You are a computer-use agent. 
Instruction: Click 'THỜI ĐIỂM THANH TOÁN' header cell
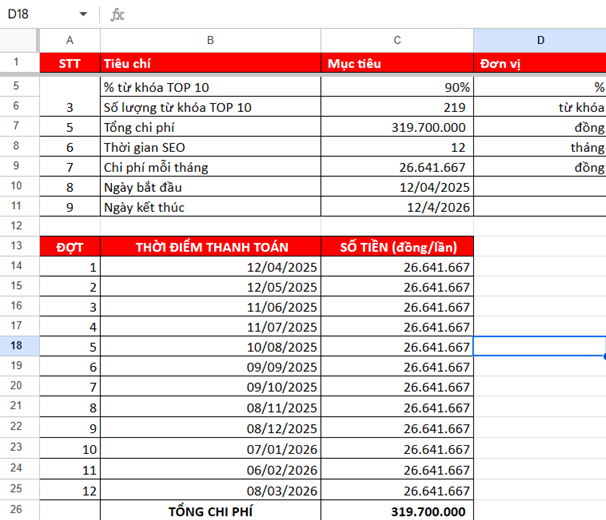pos(211,247)
